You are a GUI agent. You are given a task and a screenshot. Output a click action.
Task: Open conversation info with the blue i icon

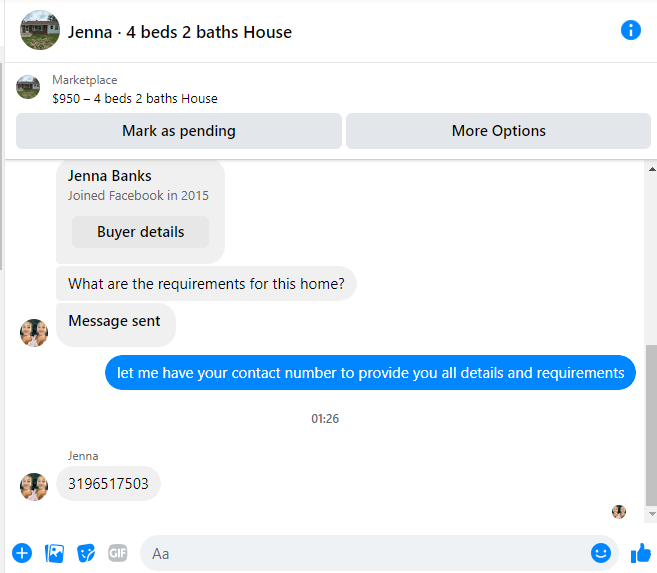(x=631, y=30)
